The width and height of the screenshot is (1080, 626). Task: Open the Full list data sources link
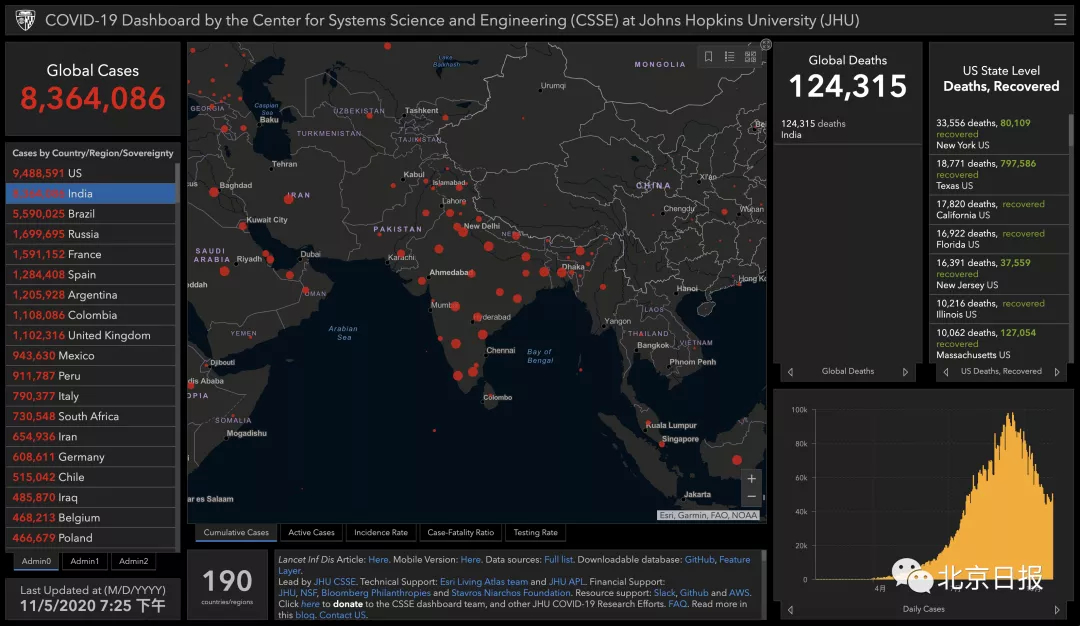[558, 560]
